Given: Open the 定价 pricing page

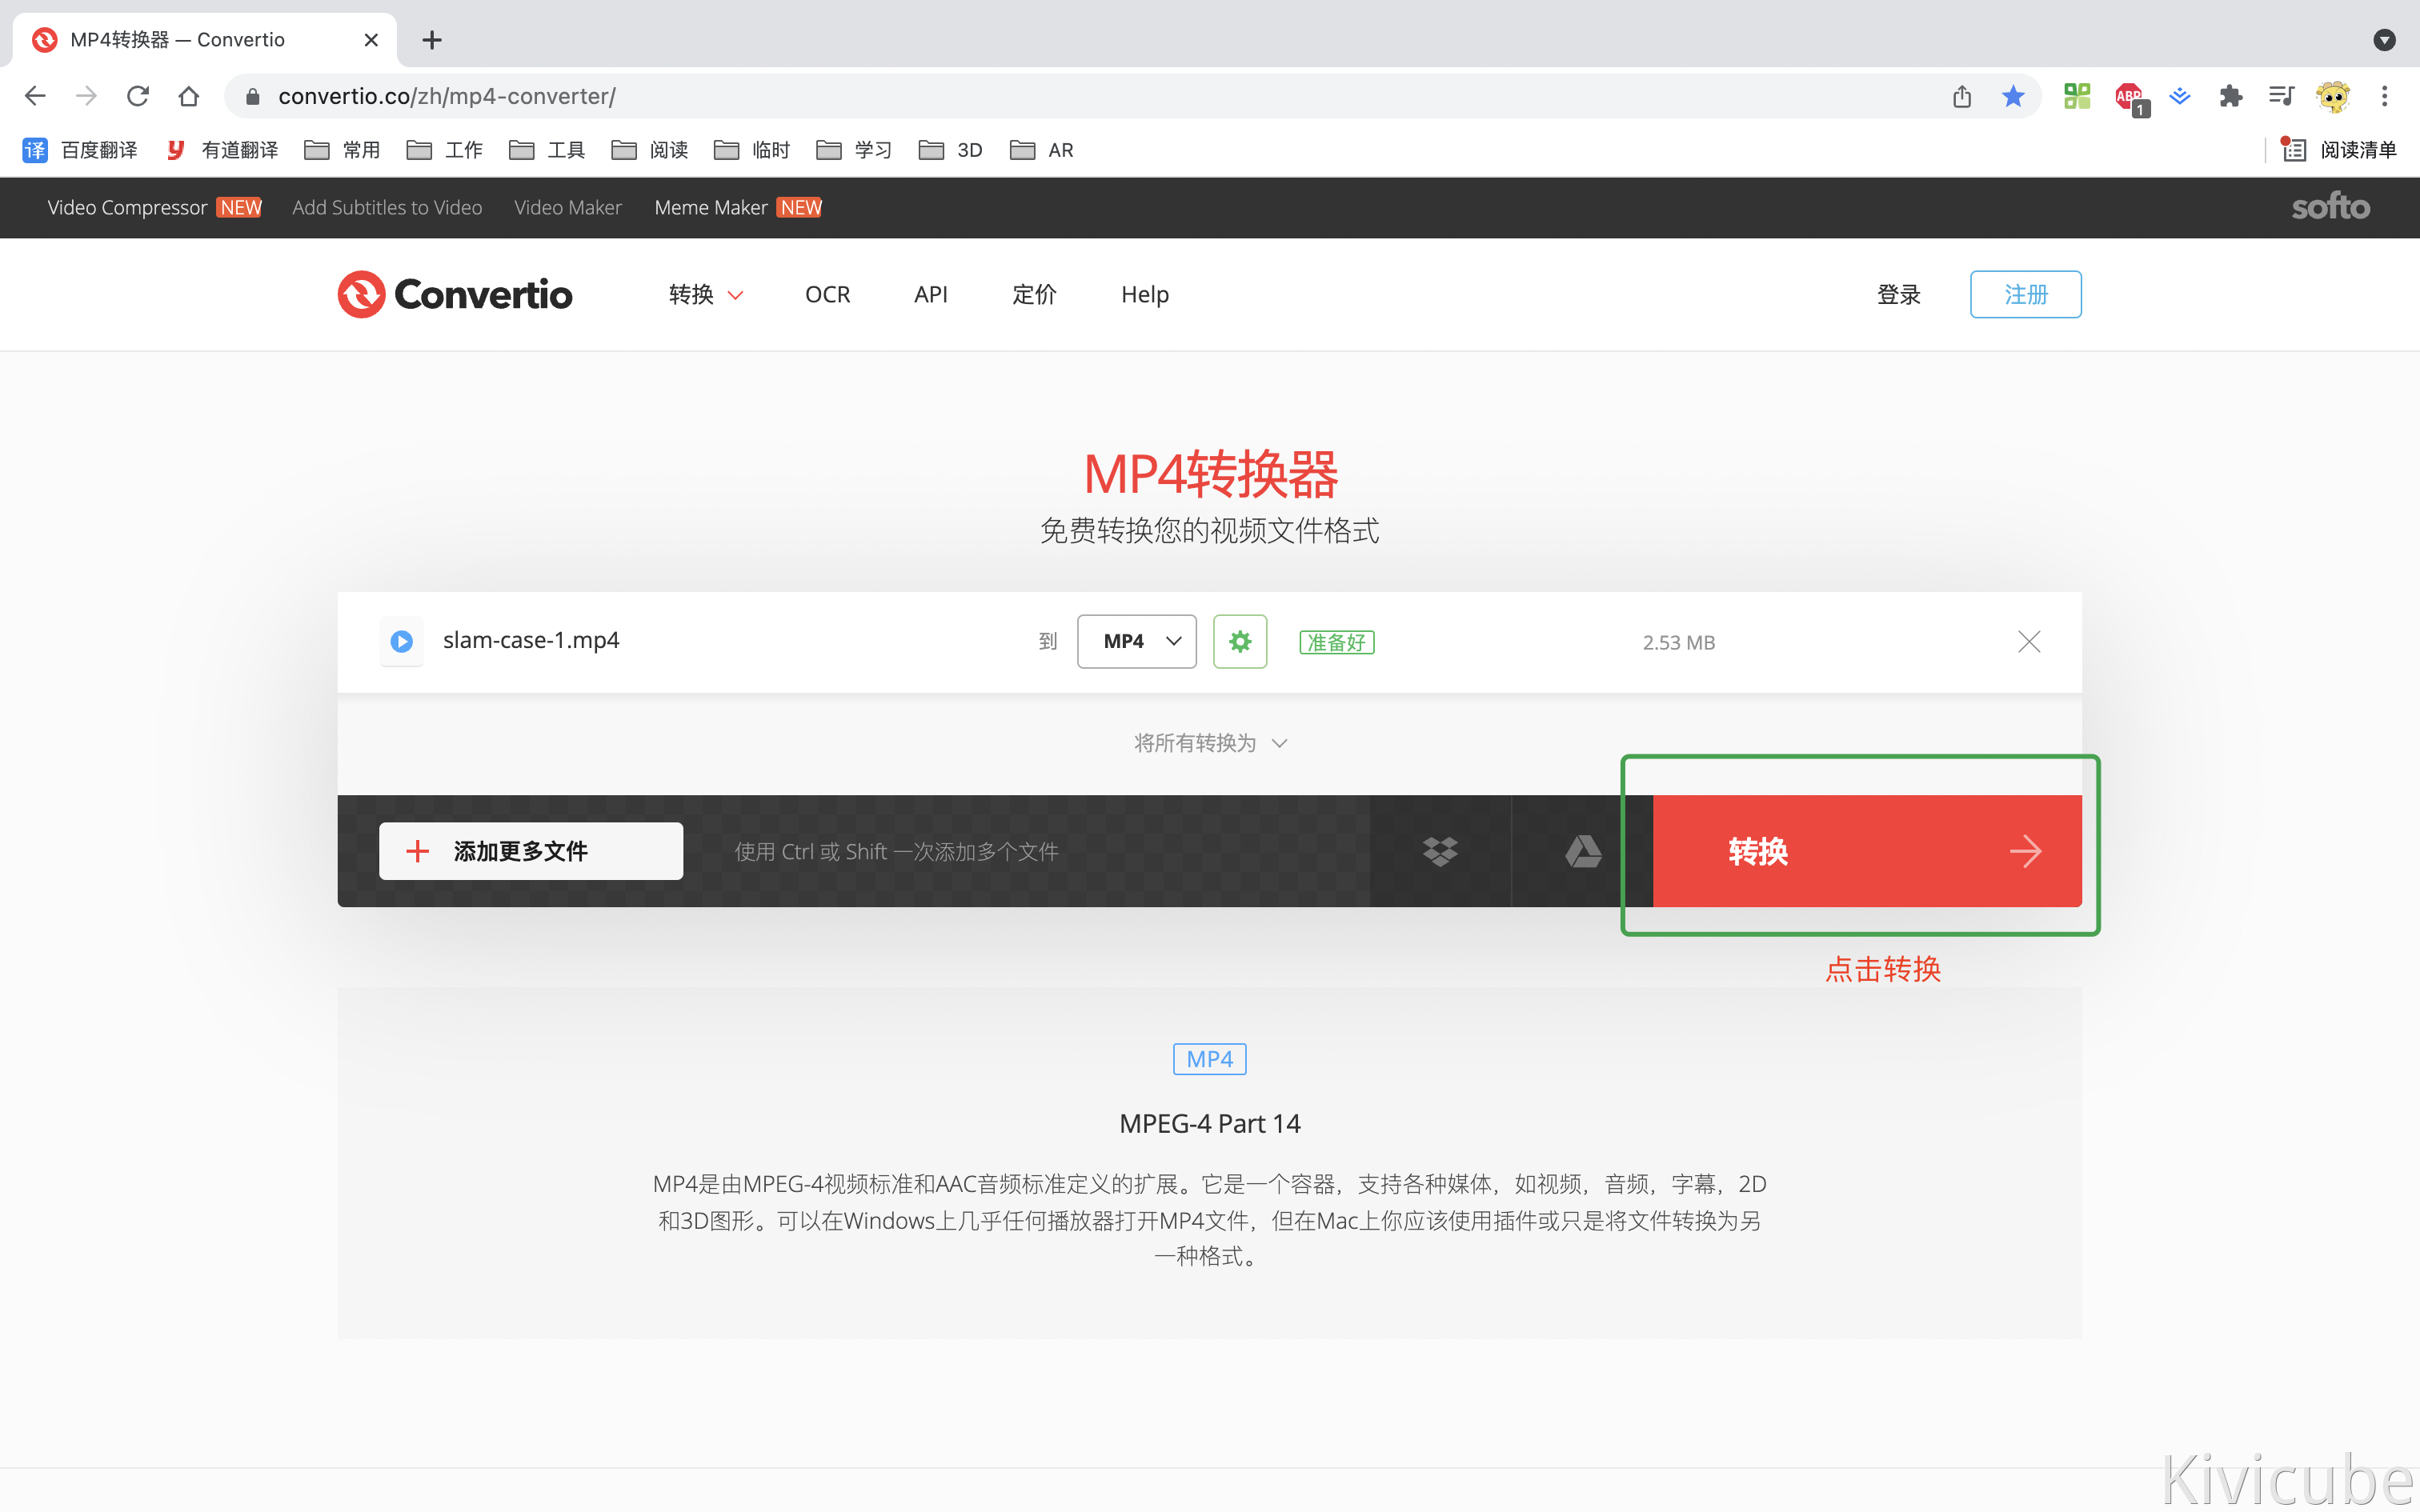Looking at the screenshot, I should [1033, 294].
